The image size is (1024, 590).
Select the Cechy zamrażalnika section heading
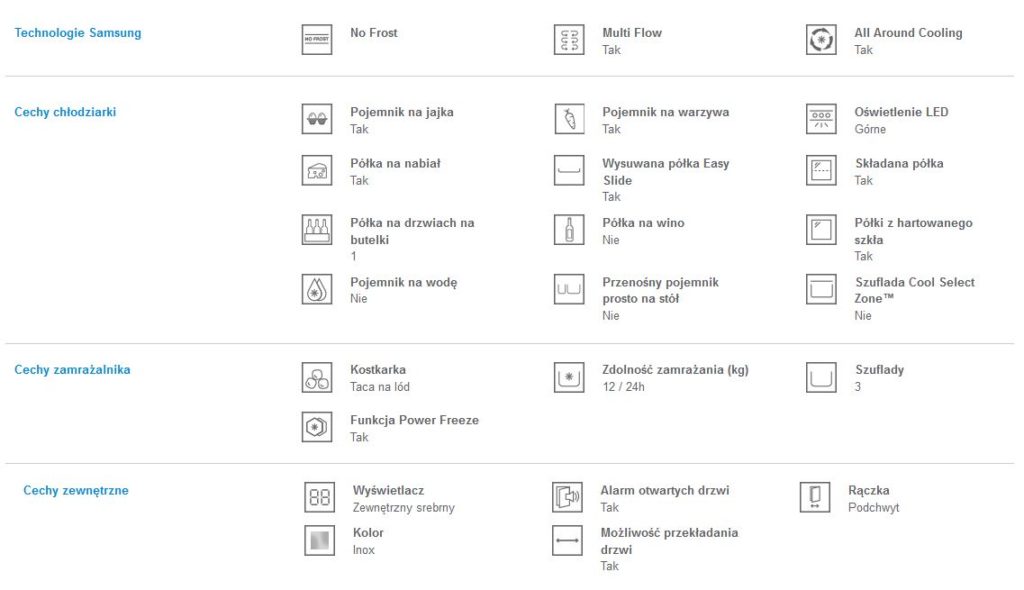pyautogui.click(x=72, y=370)
